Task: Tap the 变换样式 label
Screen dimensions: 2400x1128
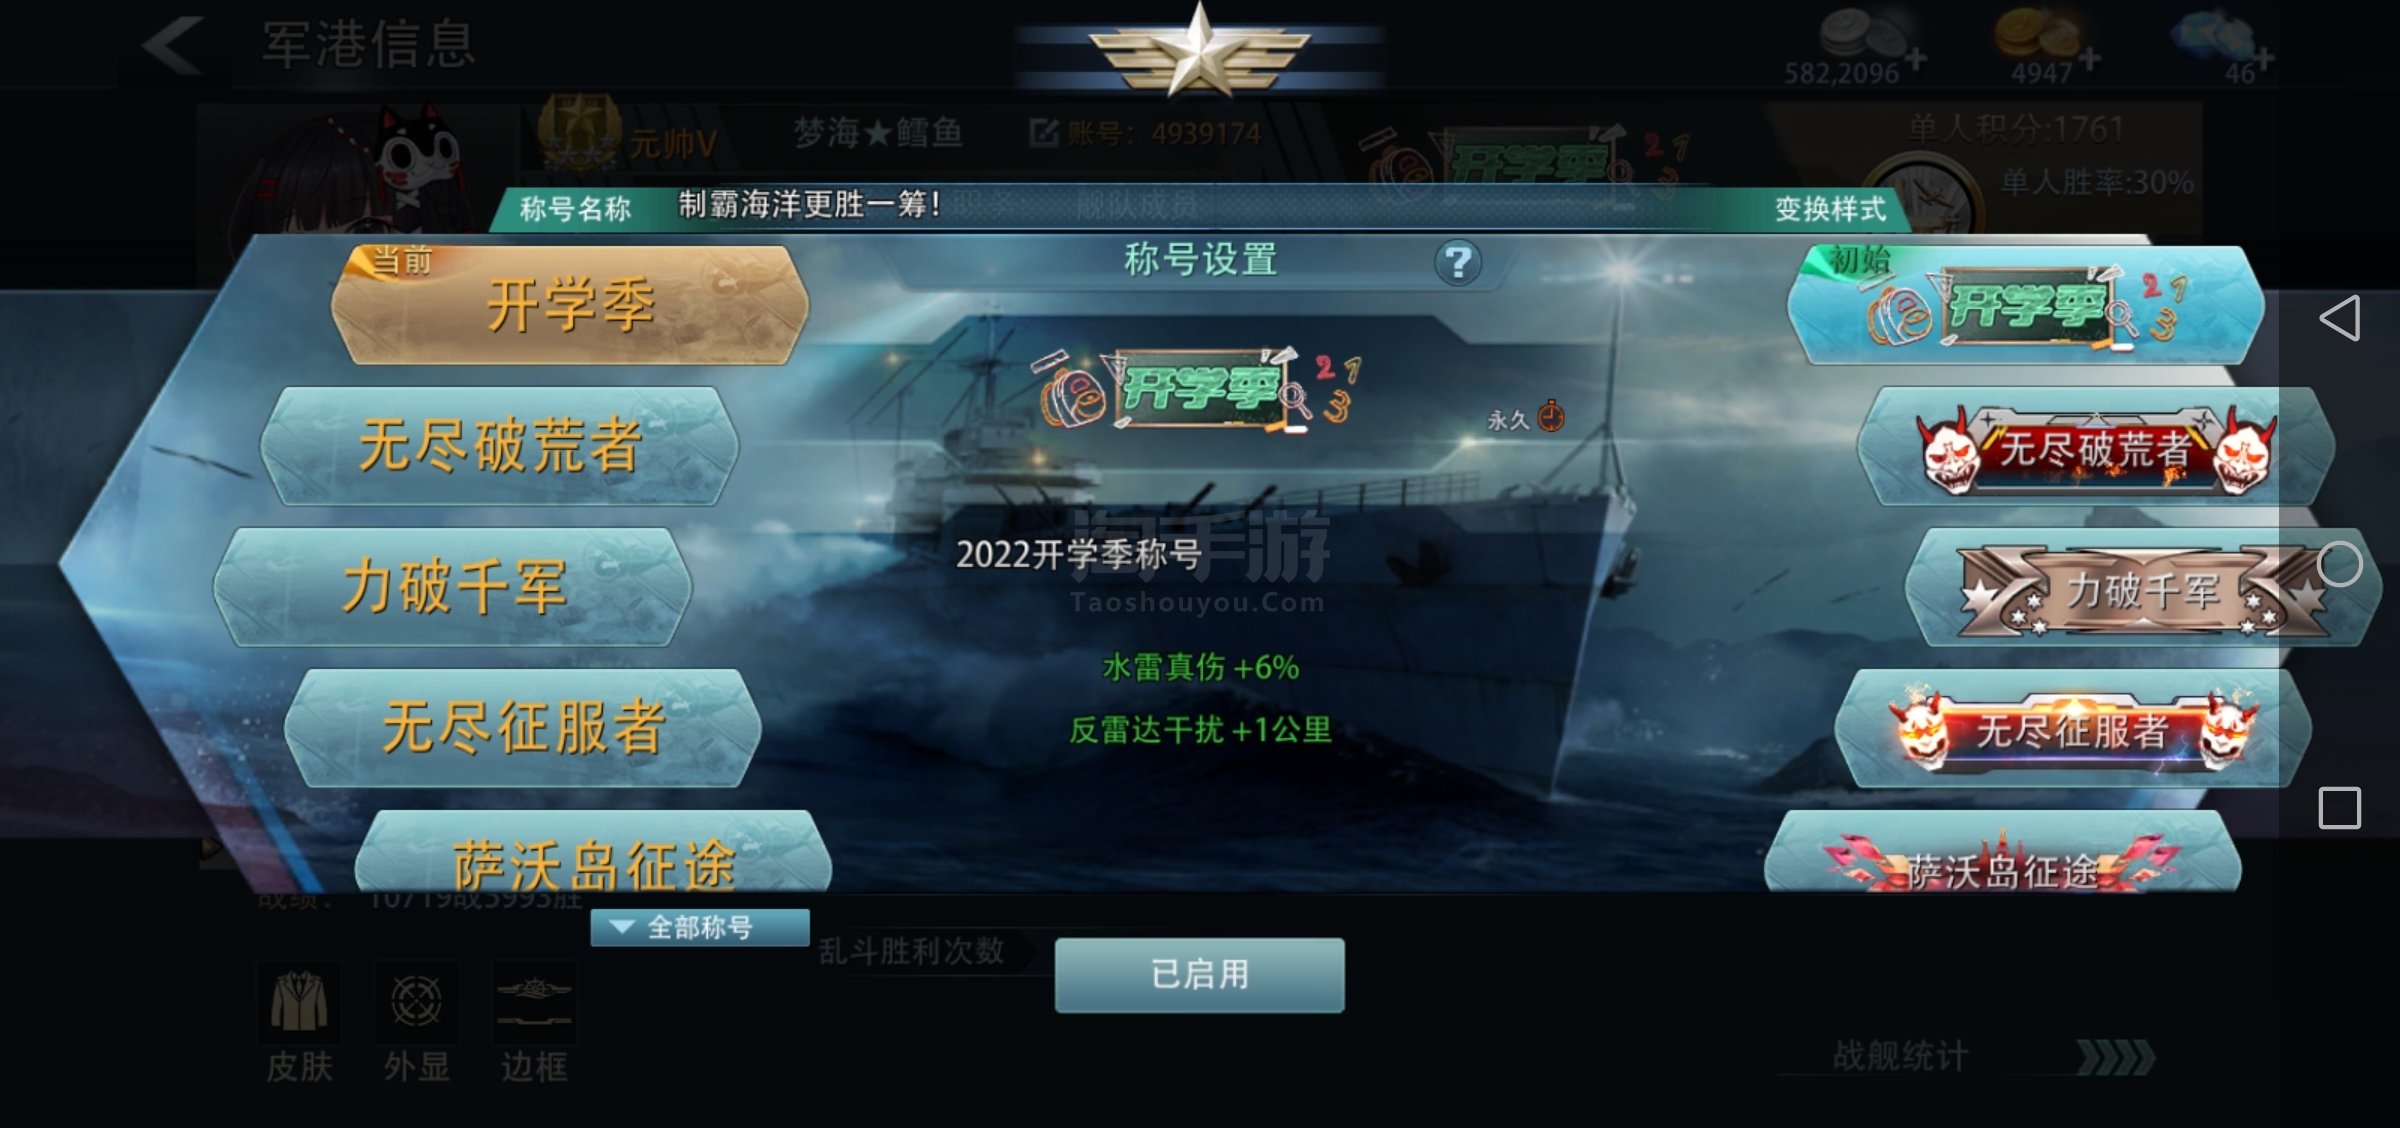Action: [1830, 209]
